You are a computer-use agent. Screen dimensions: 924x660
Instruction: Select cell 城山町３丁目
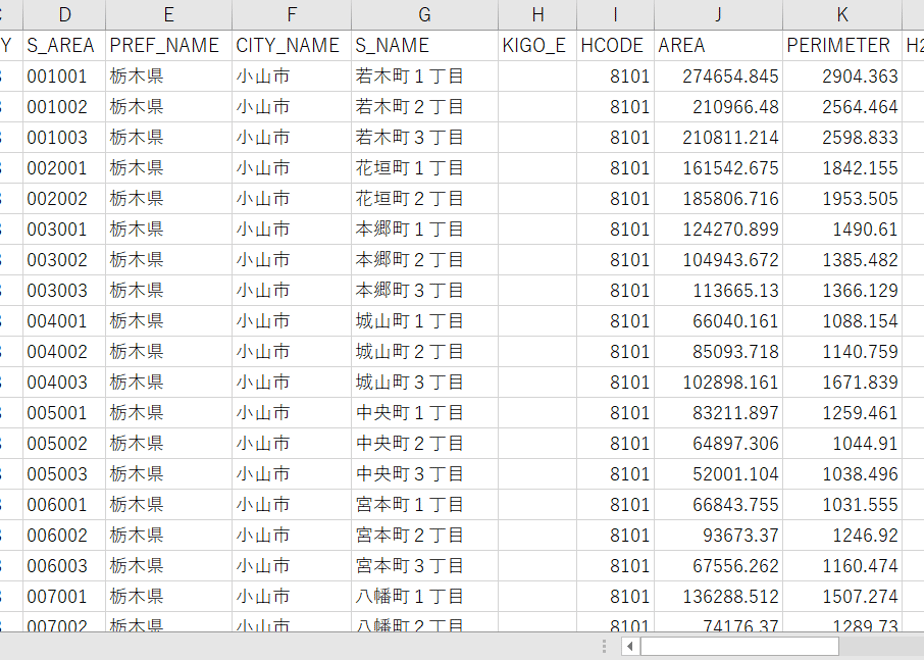[425, 382]
